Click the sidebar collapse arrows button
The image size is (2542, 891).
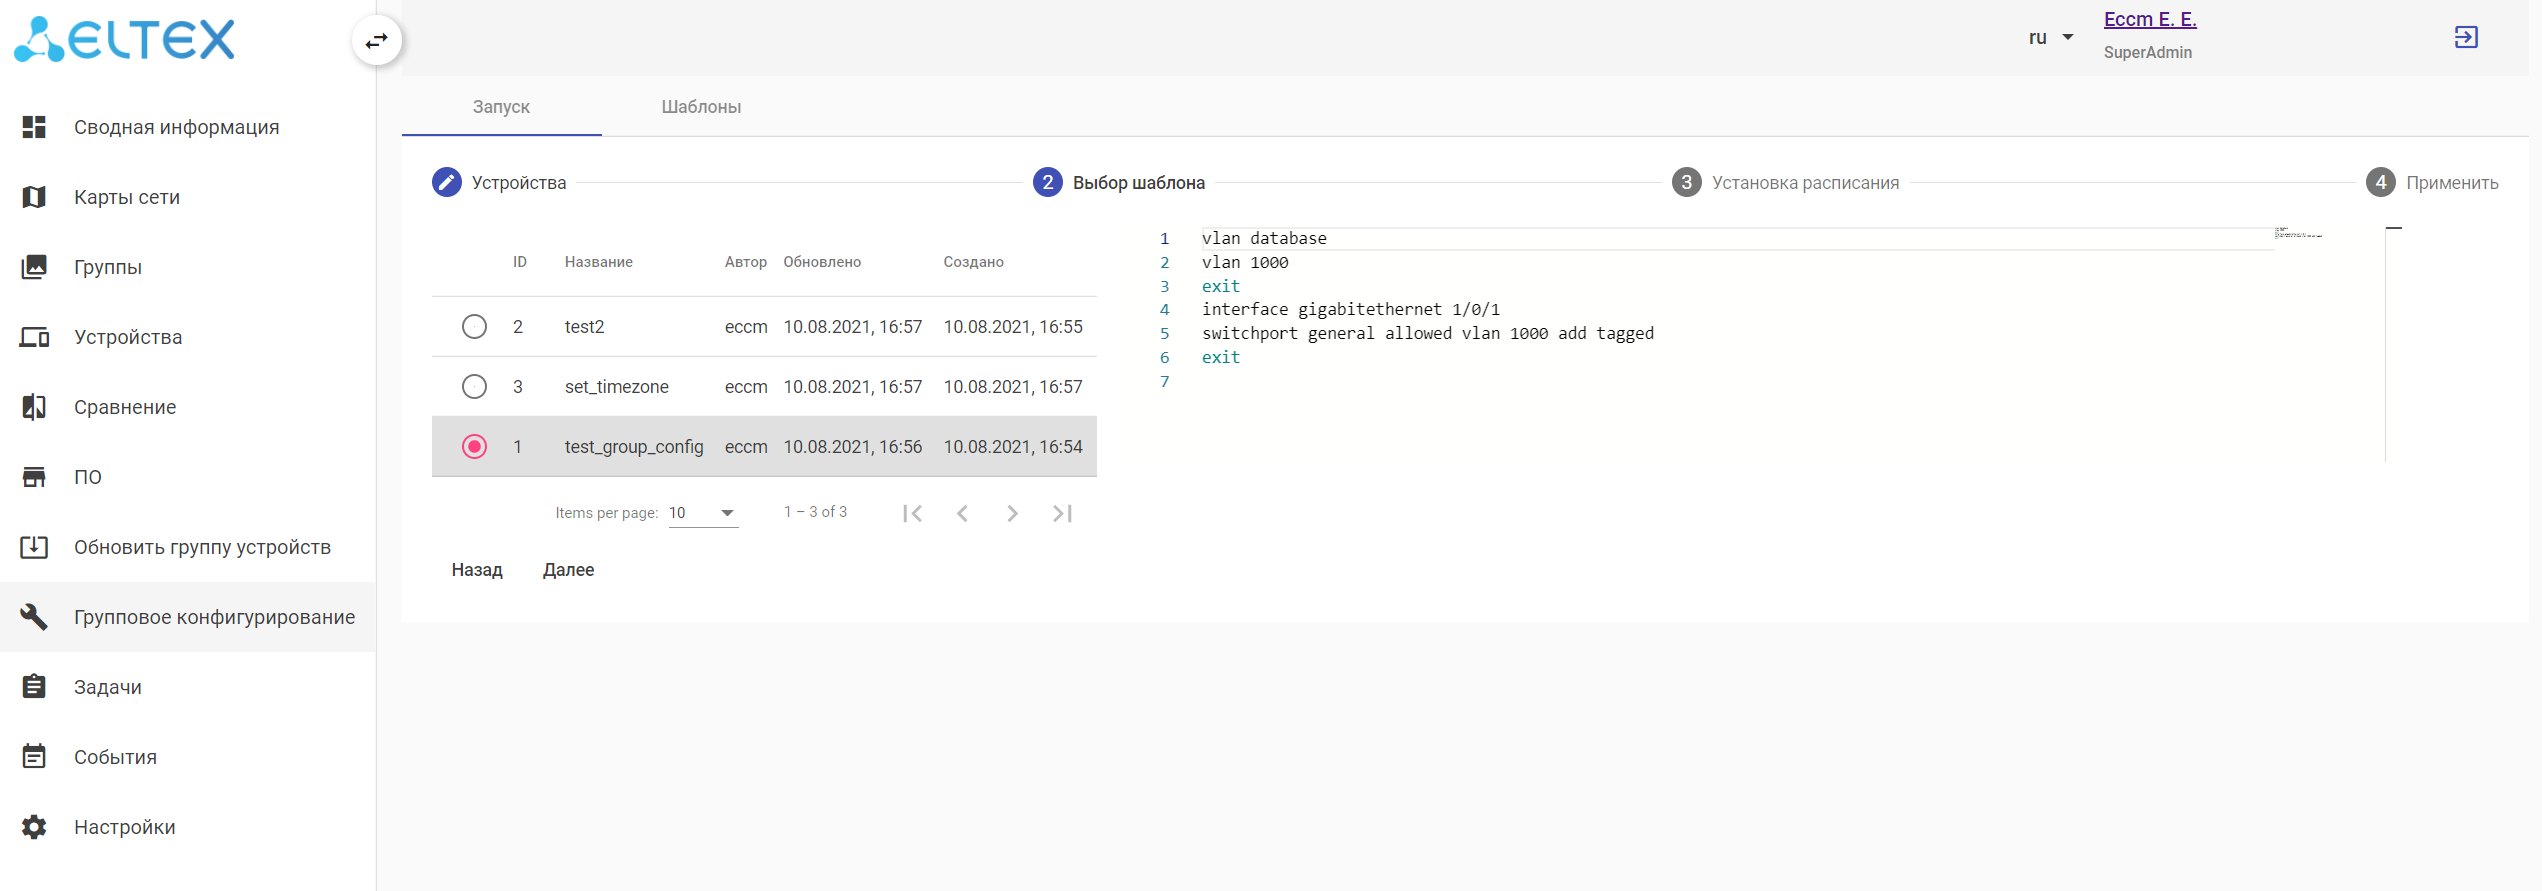pos(377,41)
